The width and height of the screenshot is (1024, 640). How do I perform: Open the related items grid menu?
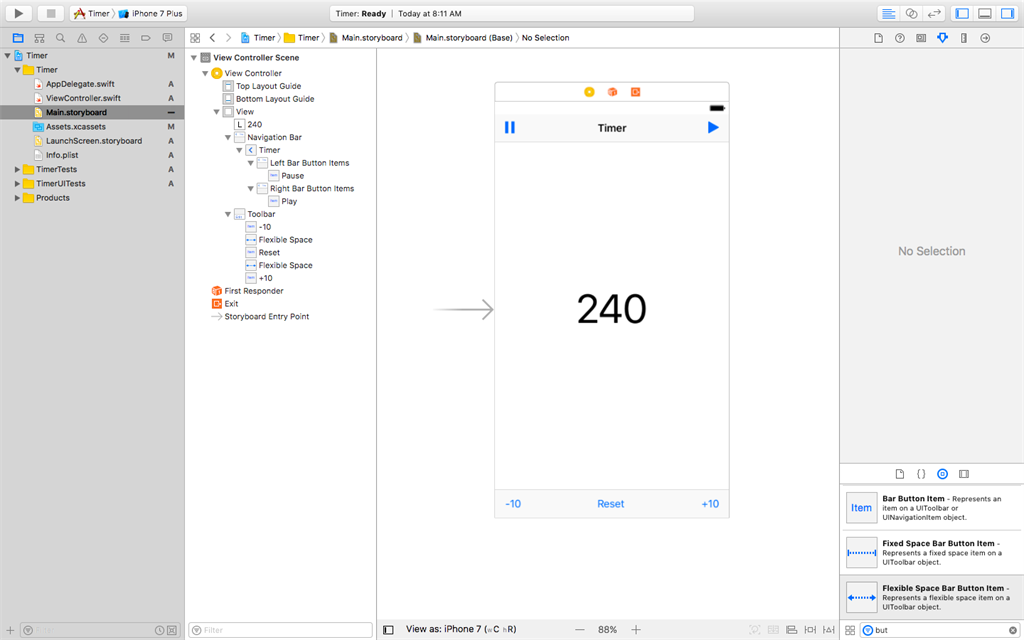[195, 38]
